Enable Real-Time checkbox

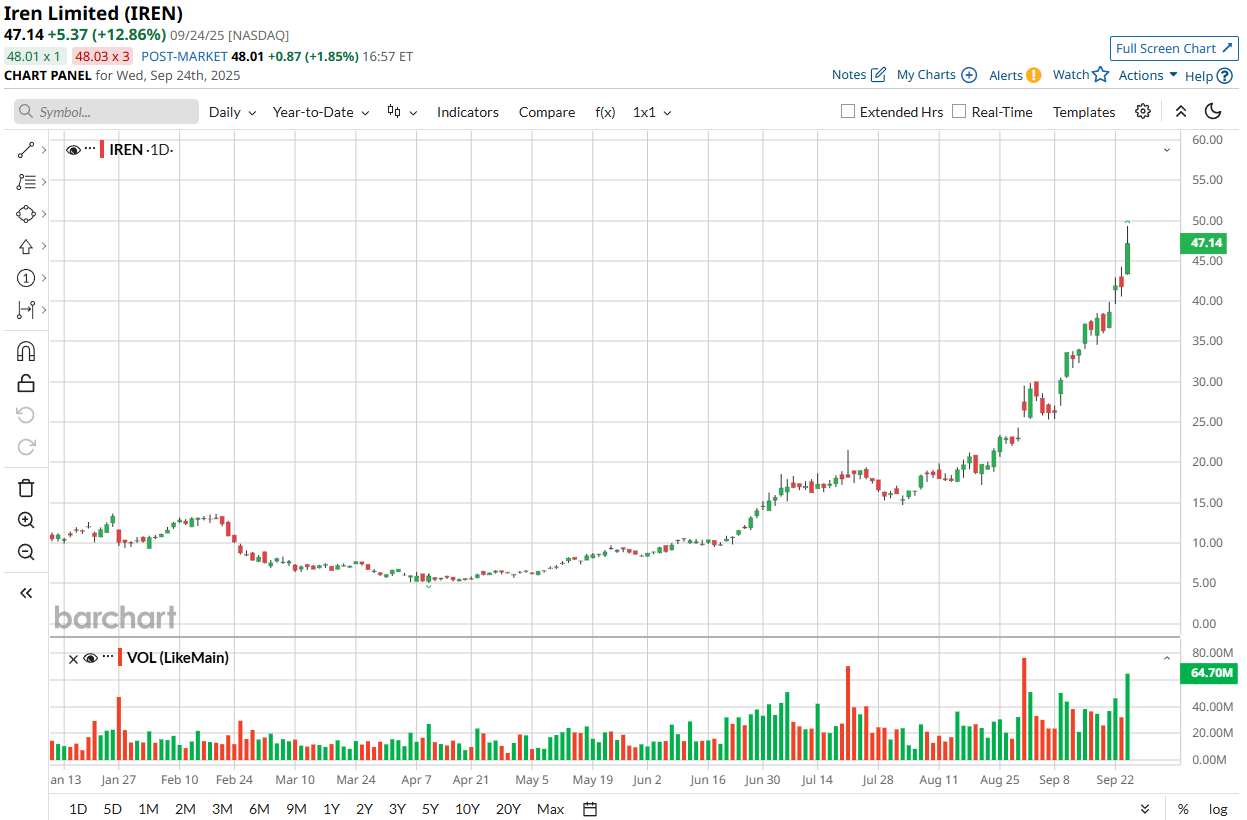(x=959, y=112)
